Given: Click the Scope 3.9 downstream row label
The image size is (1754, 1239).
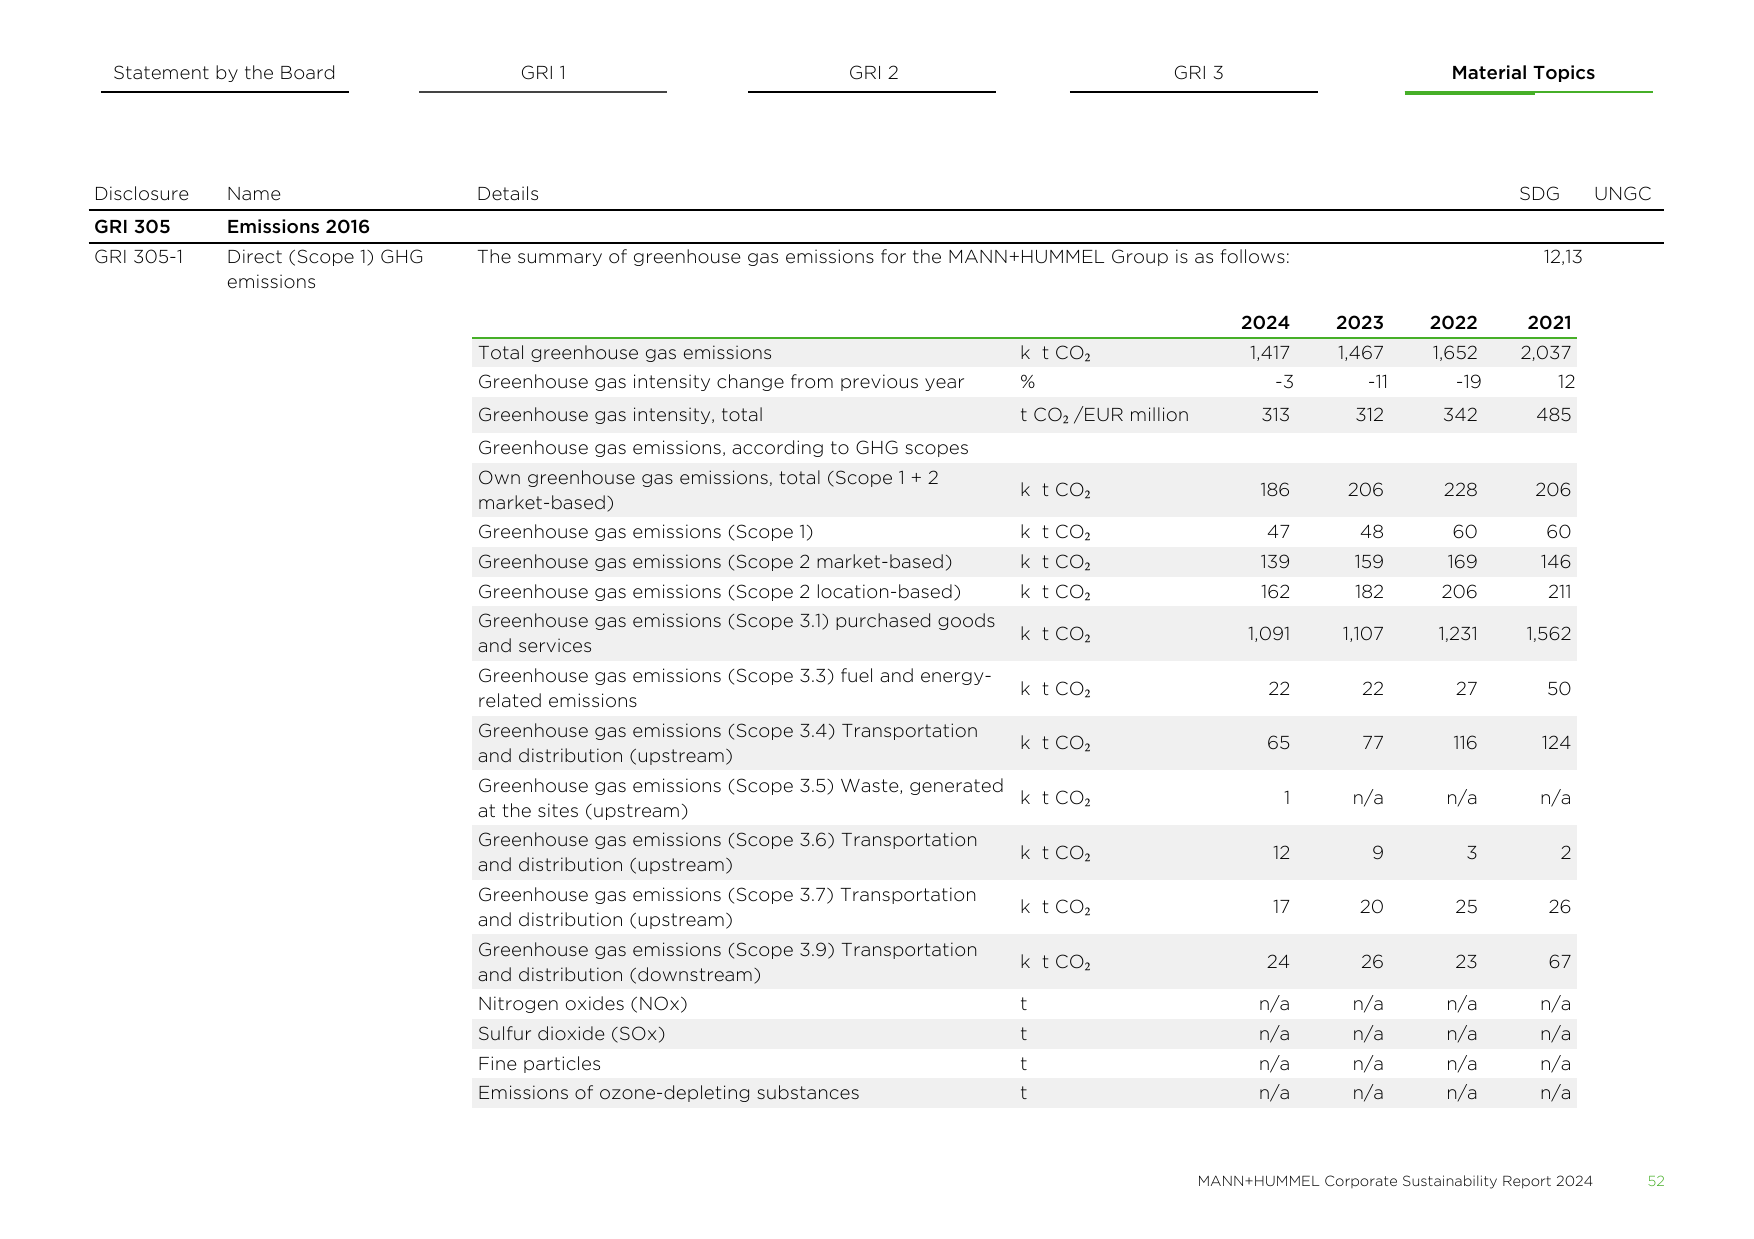Looking at the screenshot, I should click(728, 962).
